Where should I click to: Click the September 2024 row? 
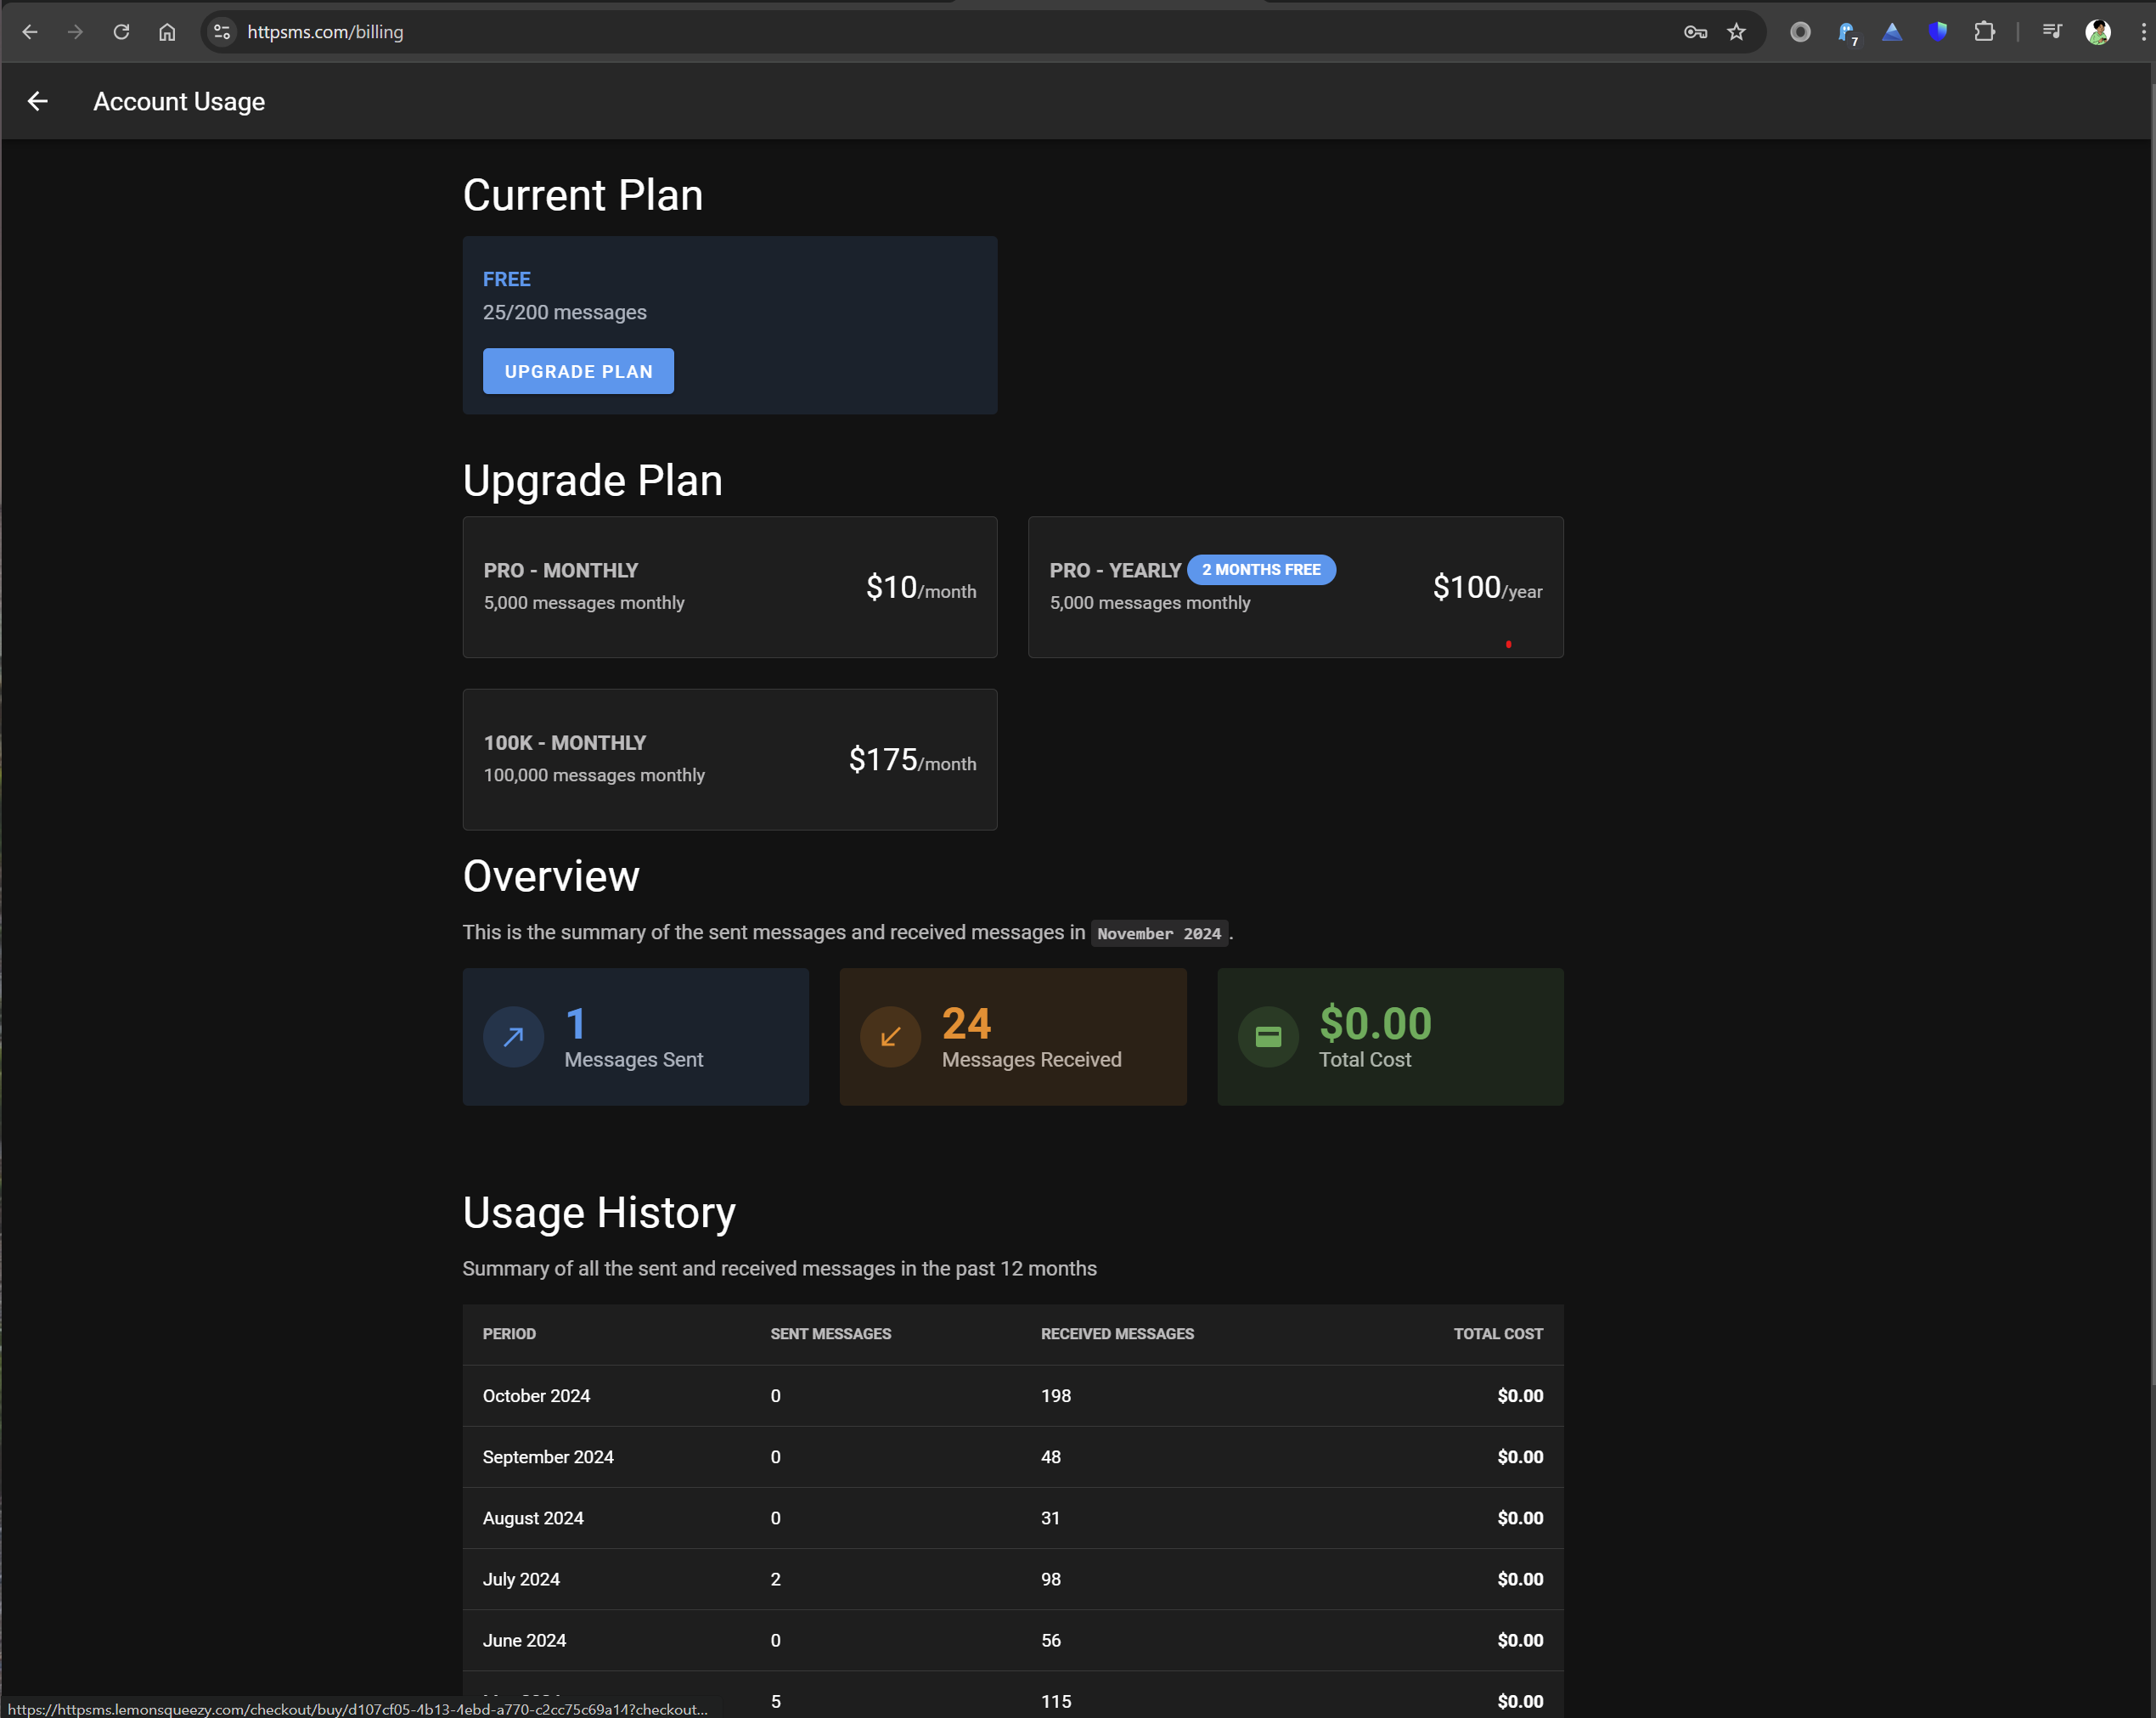coord(1013,1457)
